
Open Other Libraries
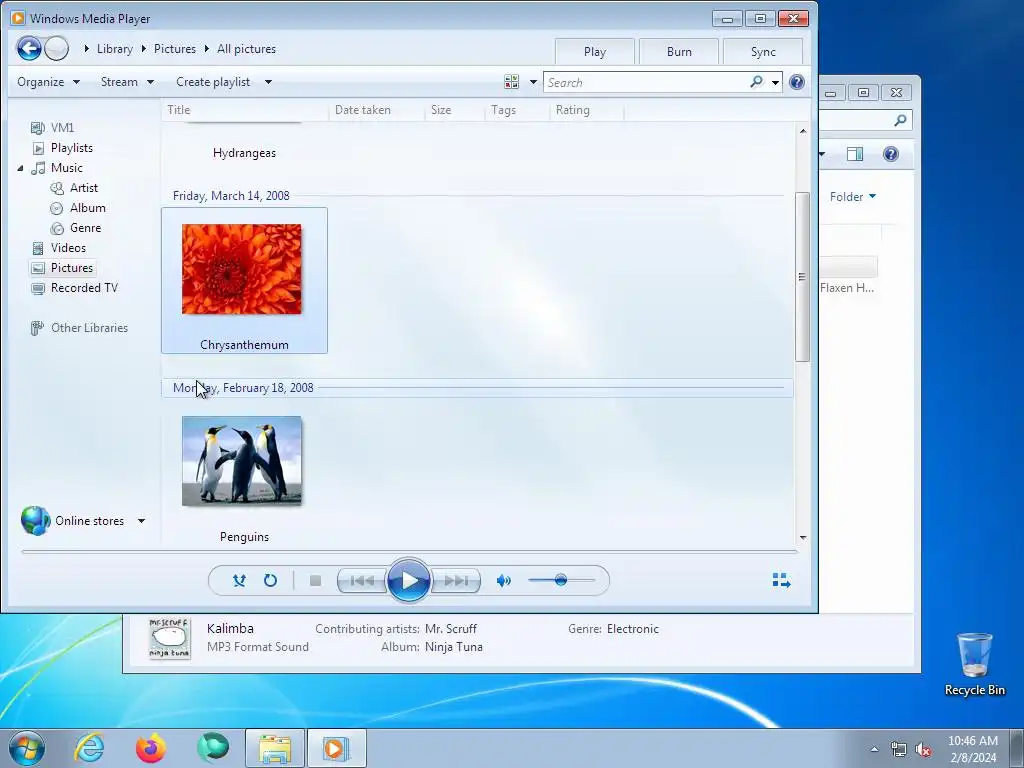[89, 328]
